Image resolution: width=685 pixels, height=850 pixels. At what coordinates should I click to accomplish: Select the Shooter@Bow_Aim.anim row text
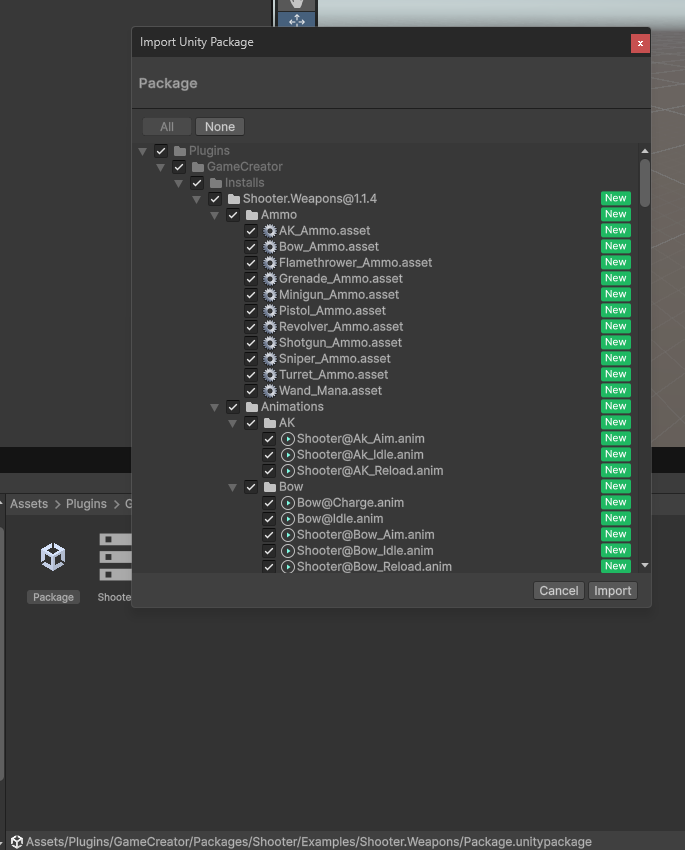pyautogui.click(x=365, y=535)
